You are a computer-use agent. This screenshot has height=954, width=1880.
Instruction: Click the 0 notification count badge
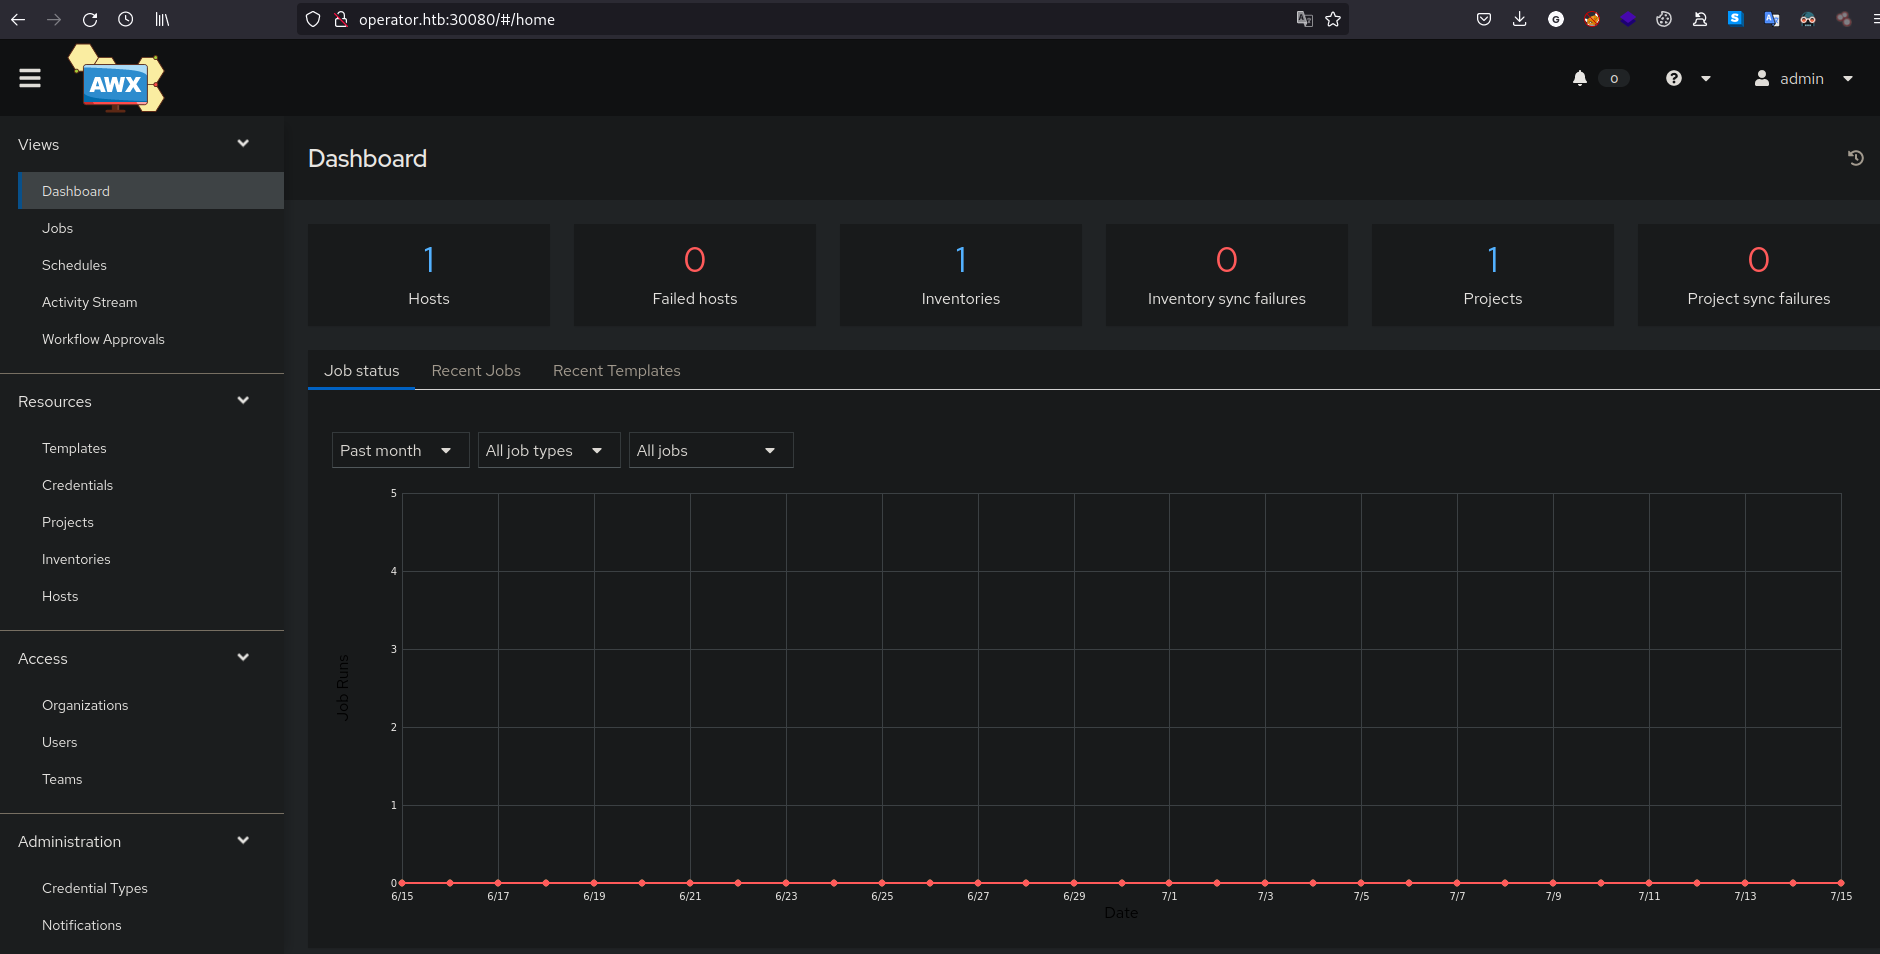[x=1614, y=78]
